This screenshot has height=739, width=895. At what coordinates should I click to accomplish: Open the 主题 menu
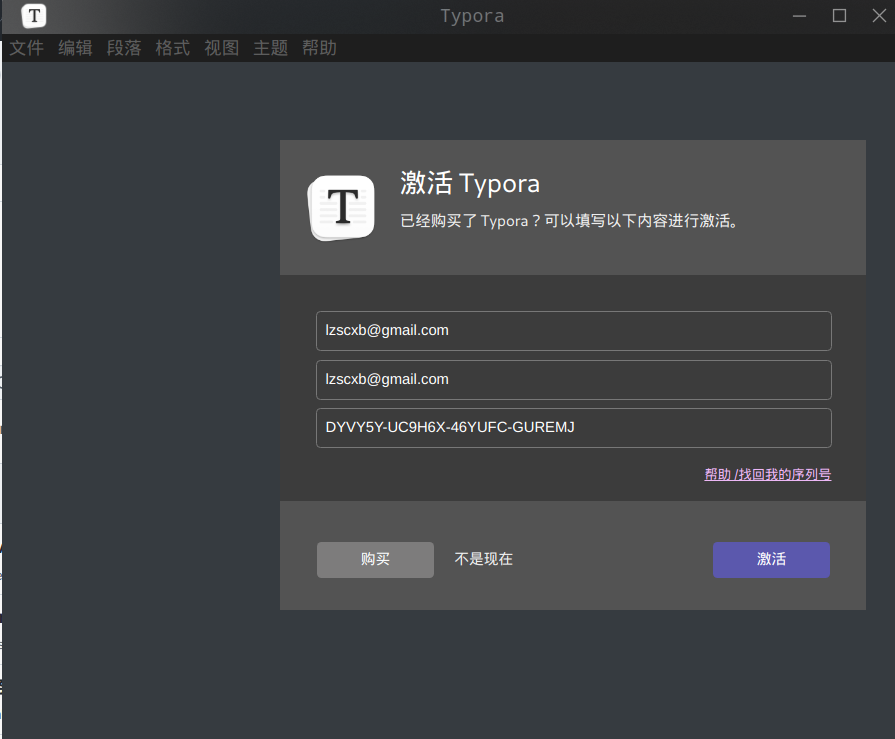coord(271,48)
